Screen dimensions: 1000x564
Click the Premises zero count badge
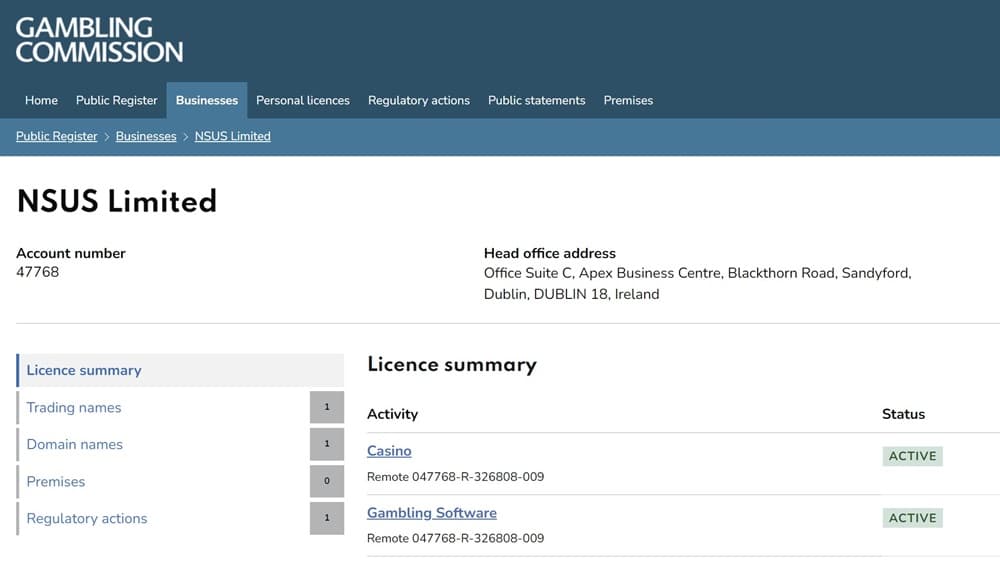point(327,481)
